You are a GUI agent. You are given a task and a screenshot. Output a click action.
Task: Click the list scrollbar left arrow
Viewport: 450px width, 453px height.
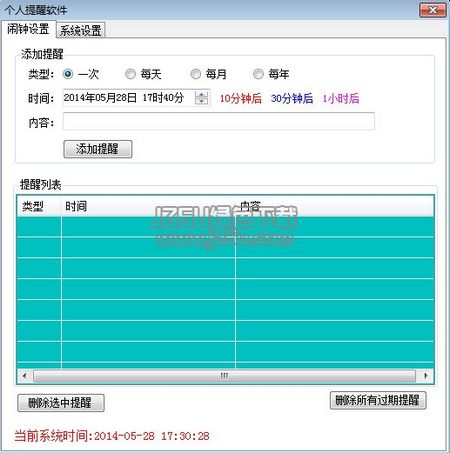pyautogui.click(x=25, y=376)
